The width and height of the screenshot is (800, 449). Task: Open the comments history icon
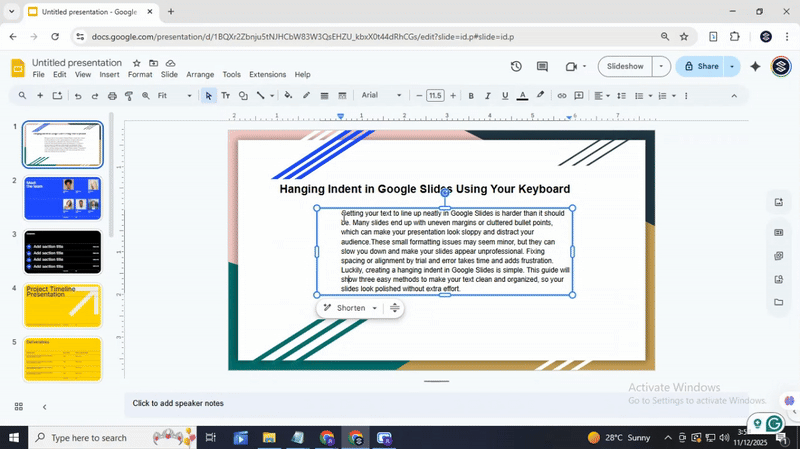[x=542, y=67]
